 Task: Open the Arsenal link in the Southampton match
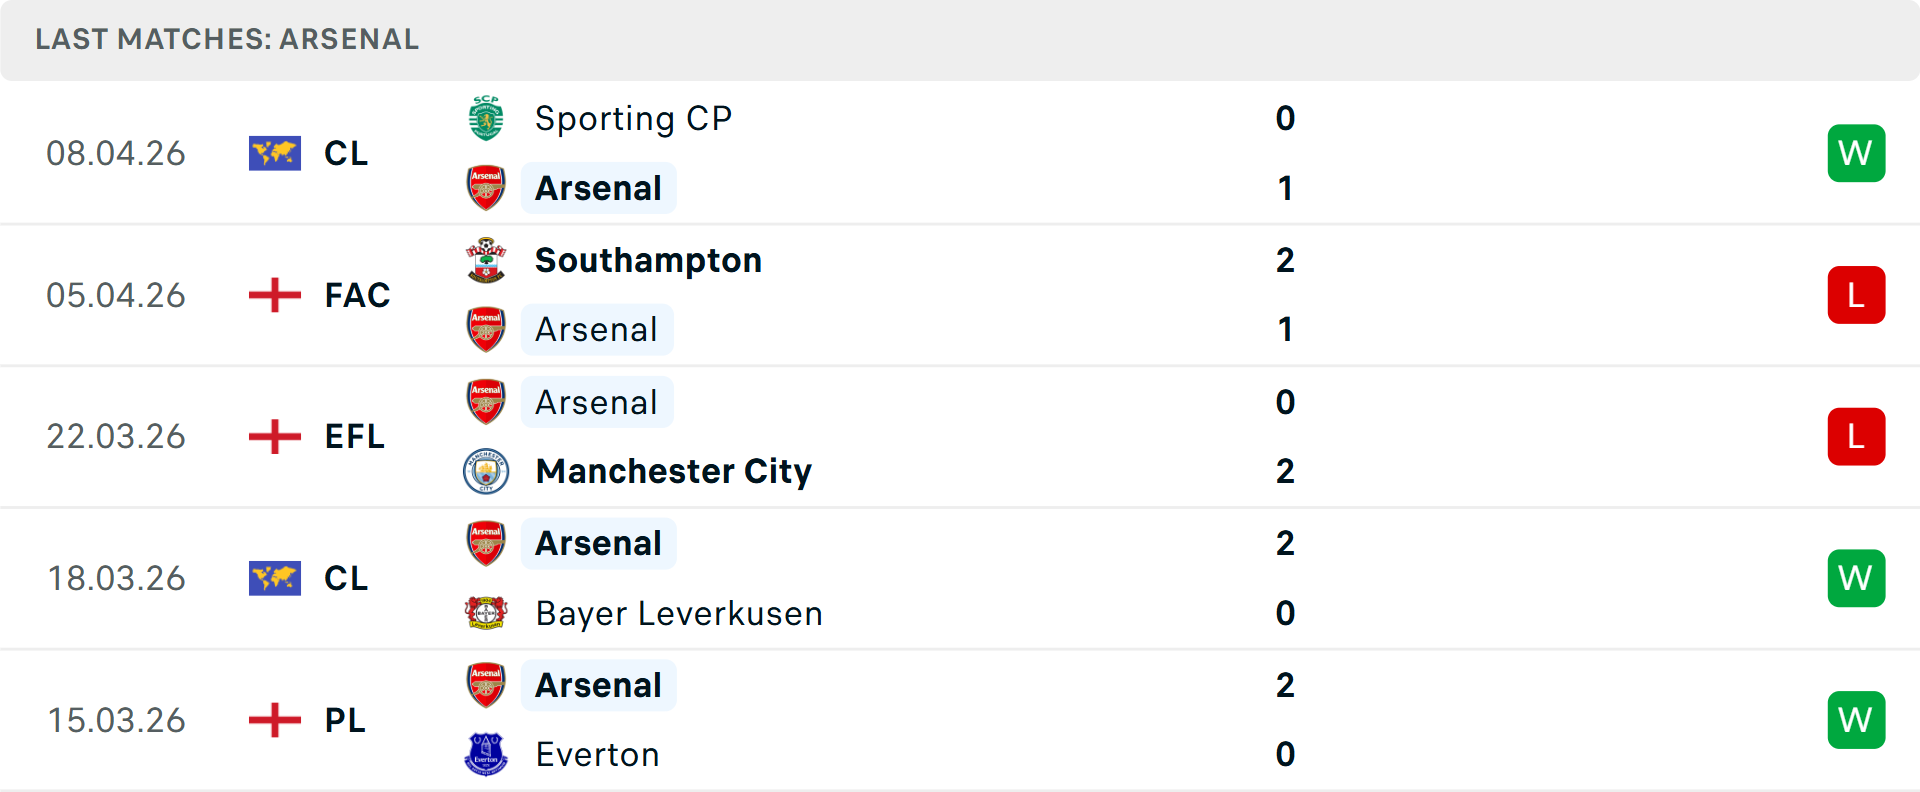597,329
